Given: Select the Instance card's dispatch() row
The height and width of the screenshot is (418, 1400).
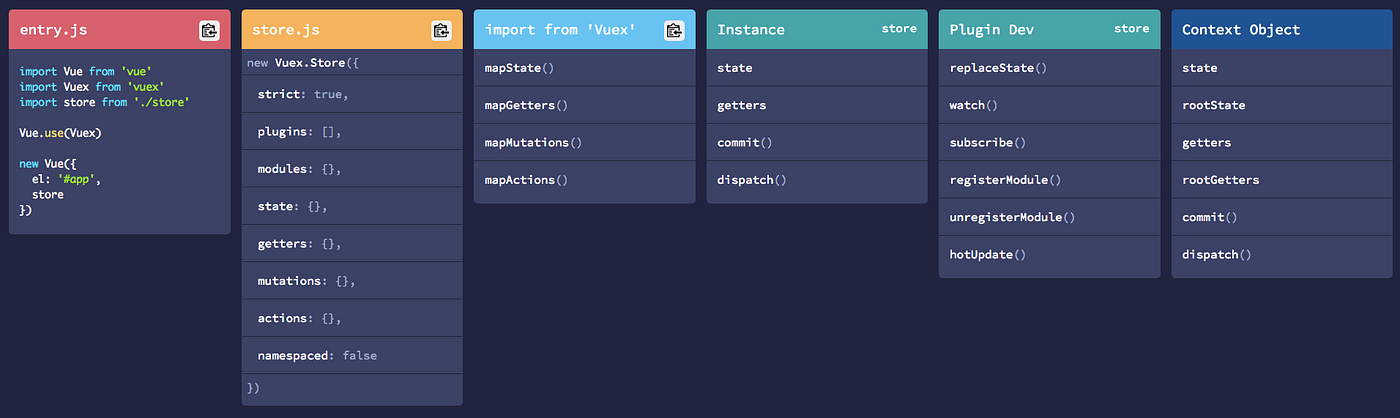Looking at the screenshot, I should (817, 180).
